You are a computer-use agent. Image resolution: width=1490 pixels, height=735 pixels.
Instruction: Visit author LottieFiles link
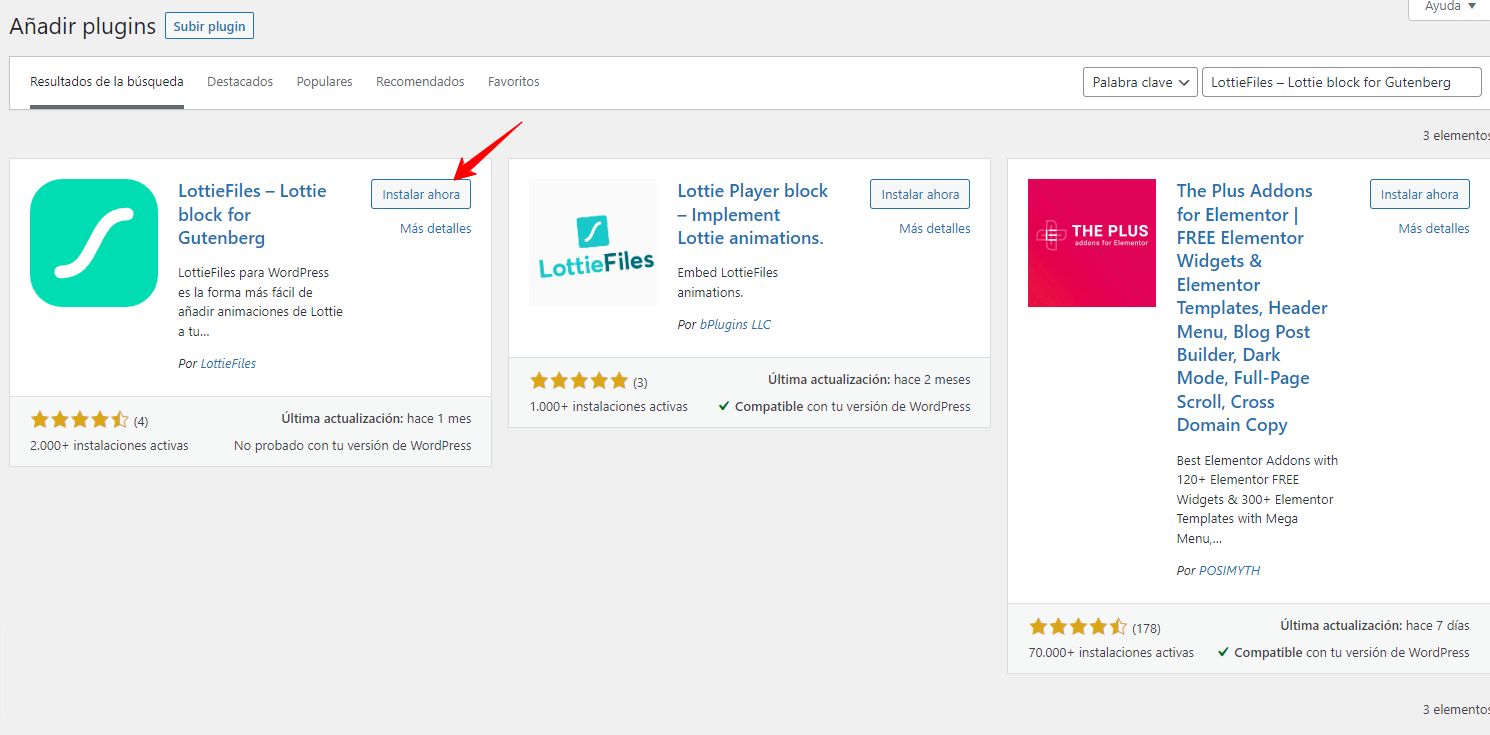pyautogui.click(x=228, y=364)
